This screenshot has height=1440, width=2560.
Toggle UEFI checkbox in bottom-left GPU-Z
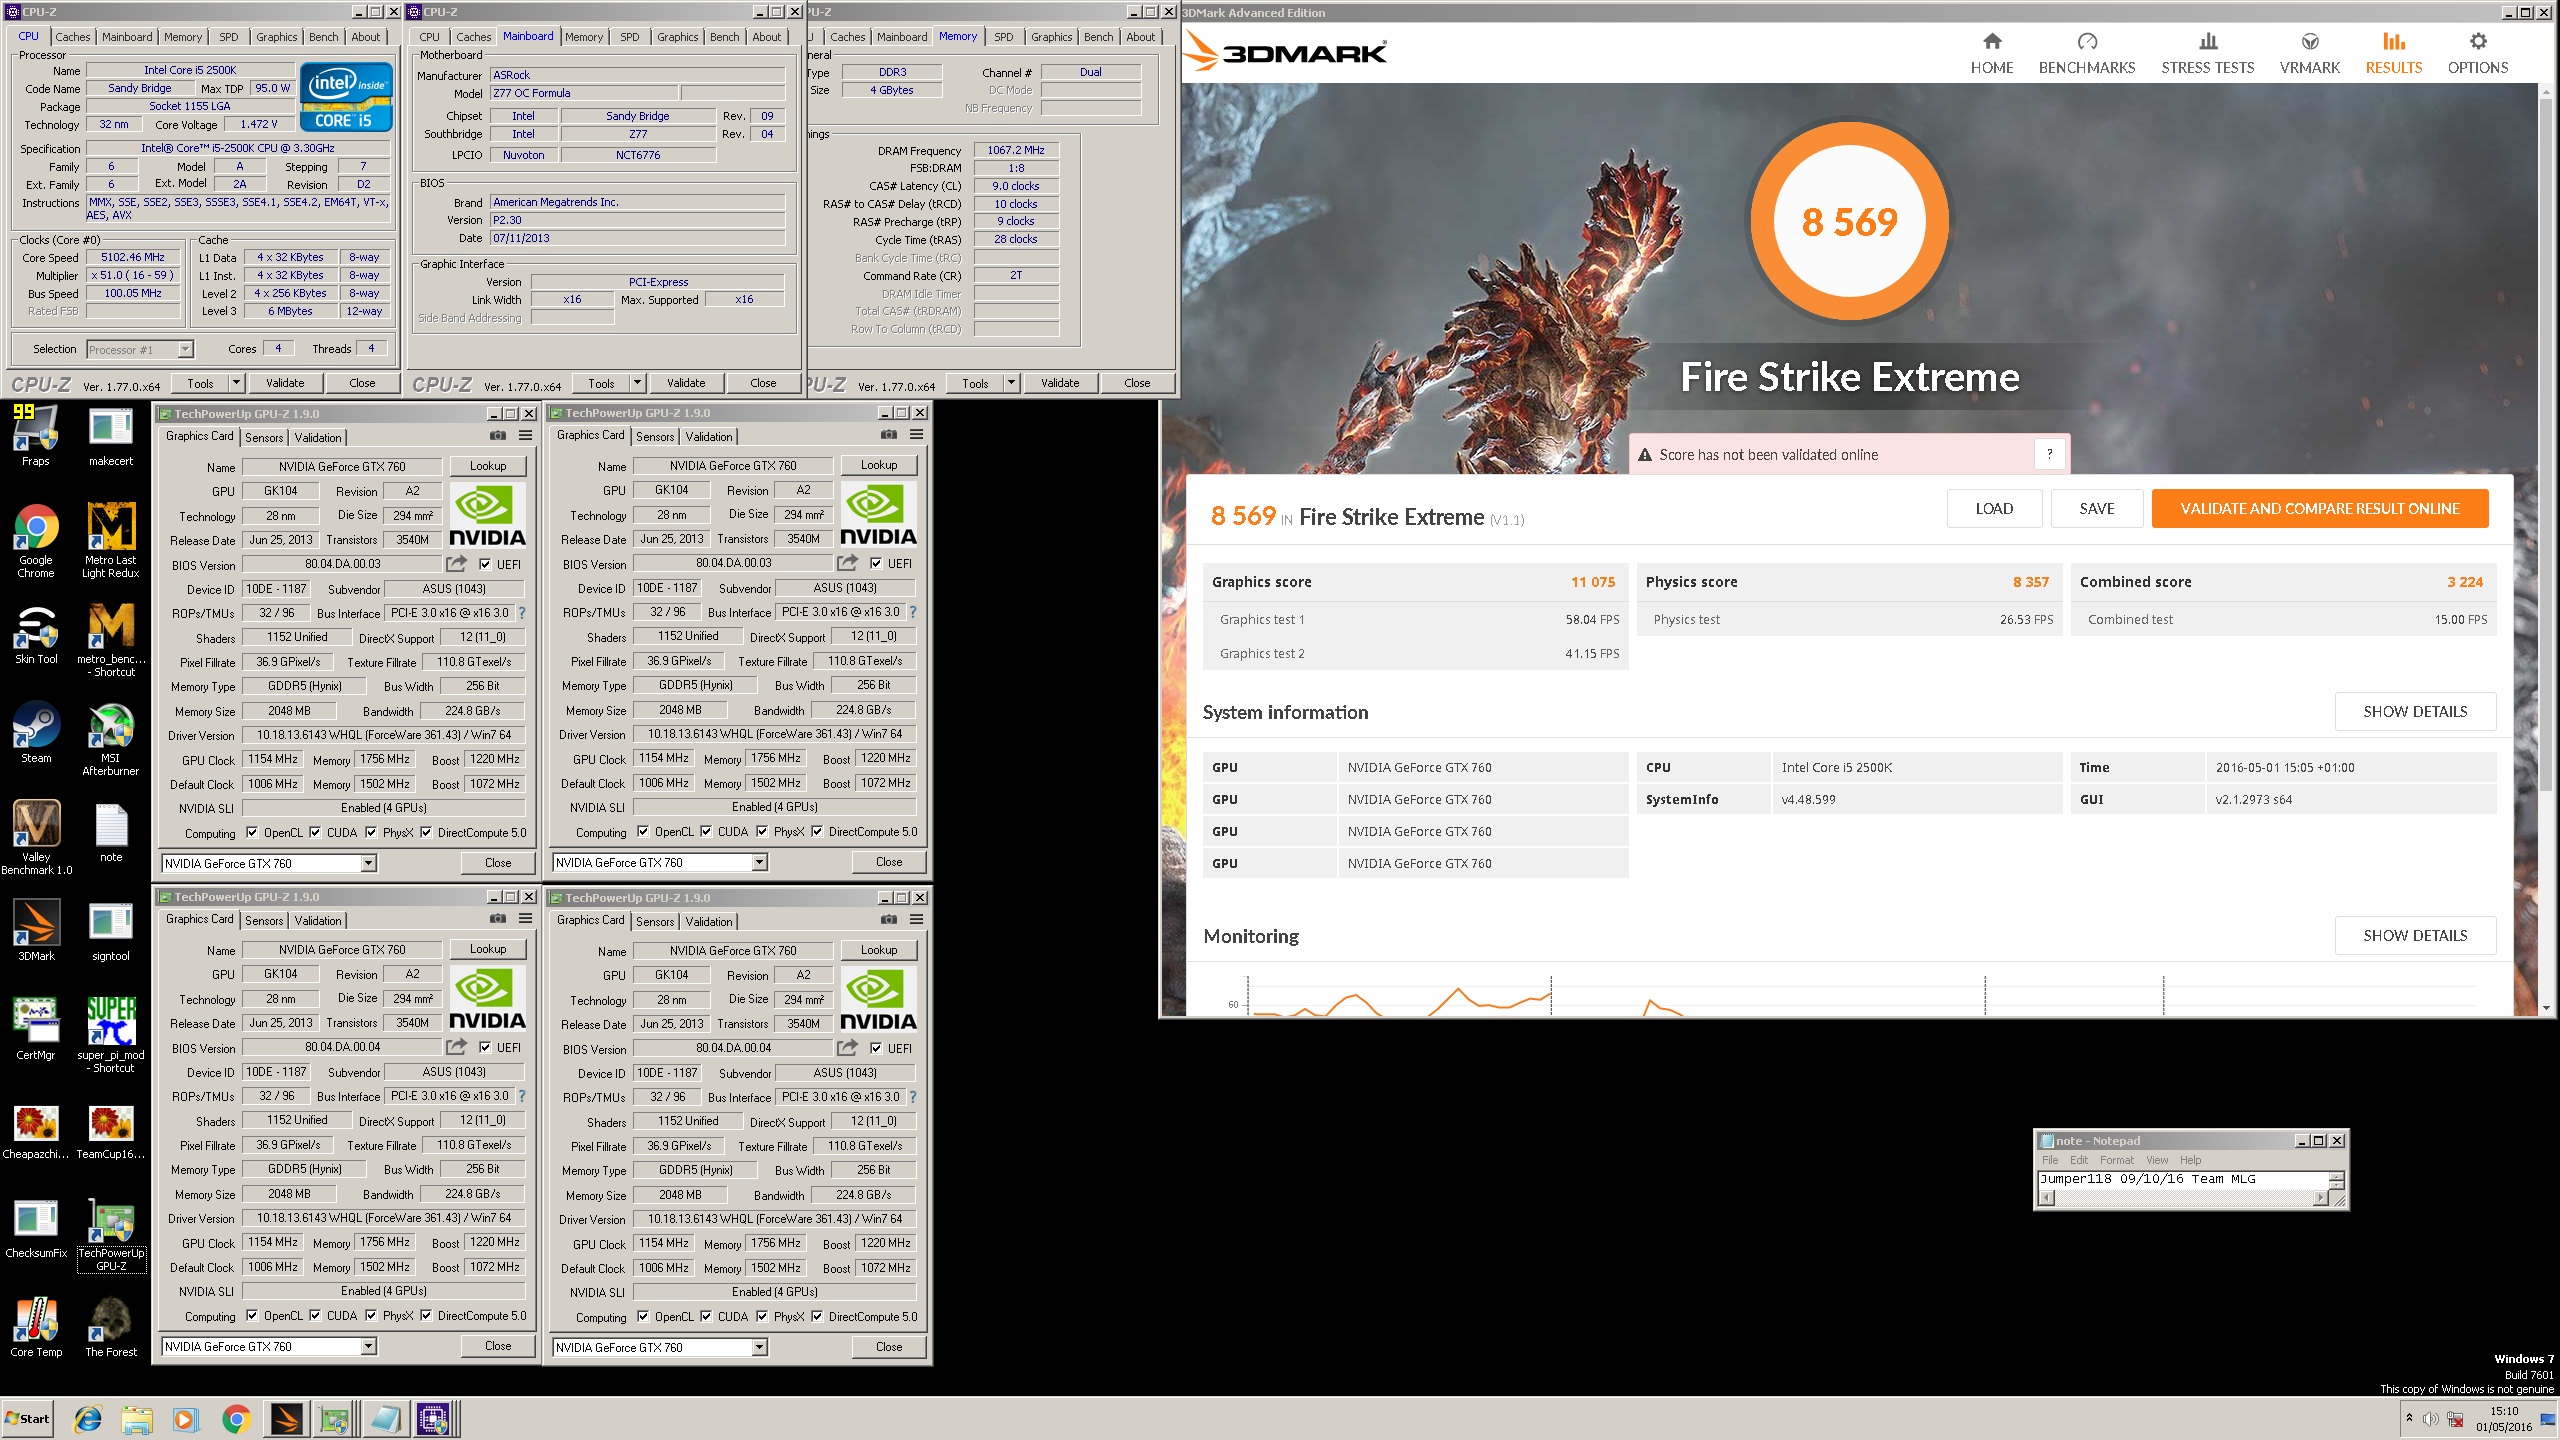(x=485, y=1047)
